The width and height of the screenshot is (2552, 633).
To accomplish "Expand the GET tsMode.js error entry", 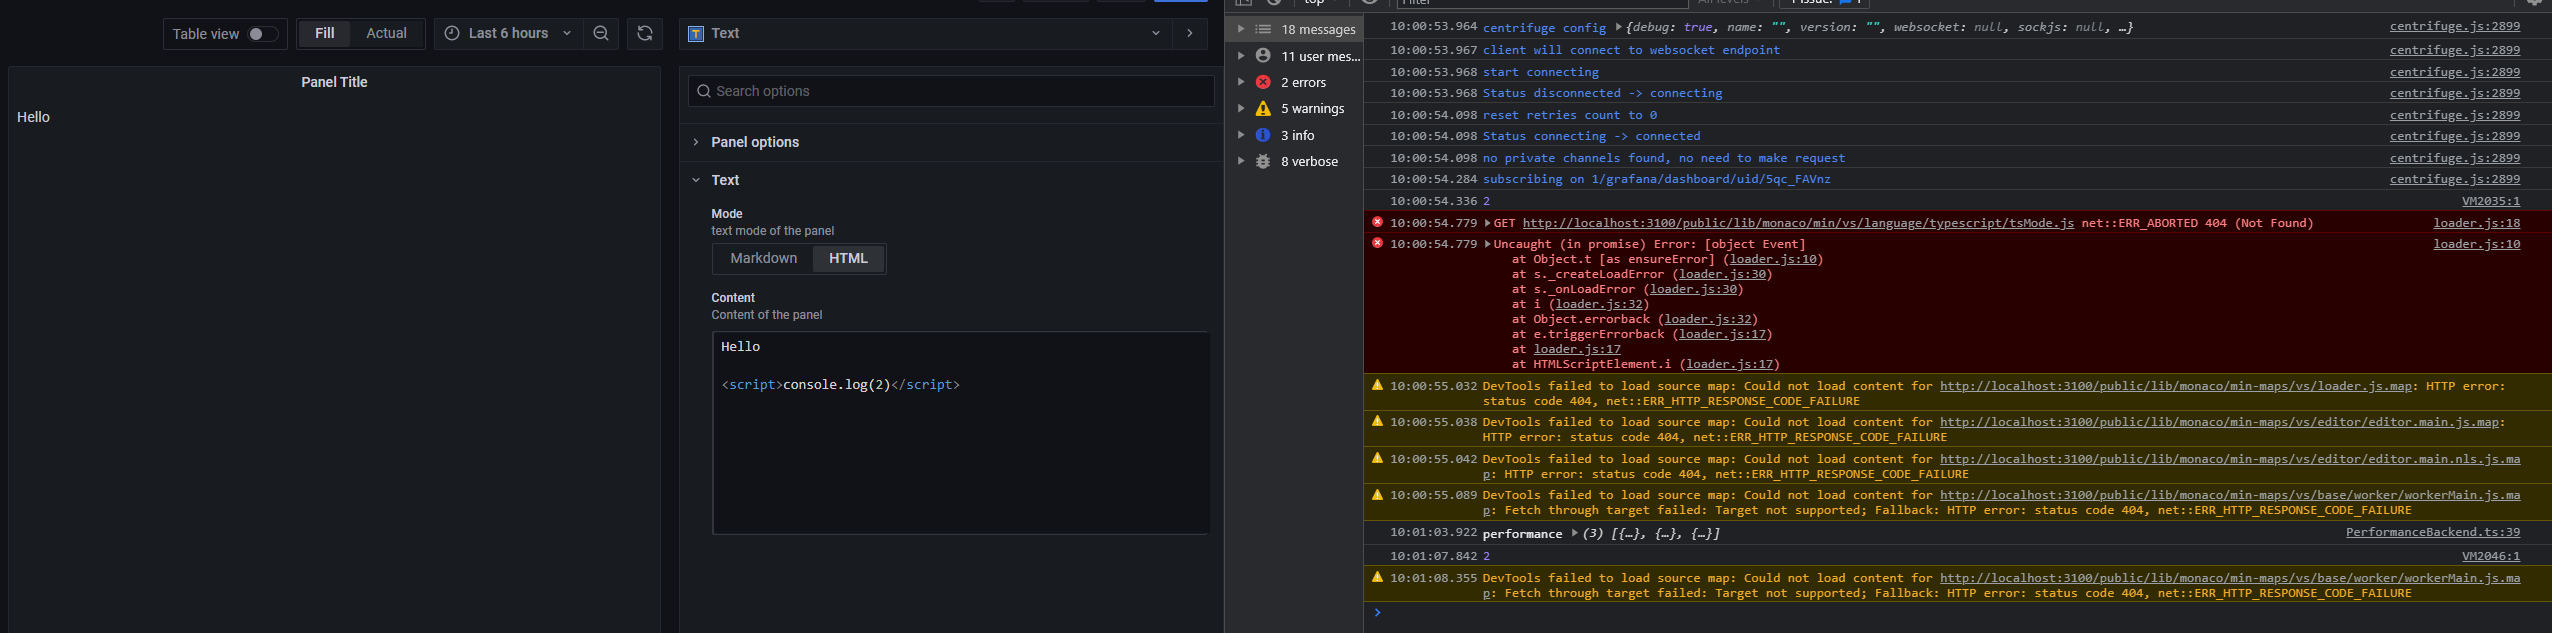I will (x=1488, y=223).
